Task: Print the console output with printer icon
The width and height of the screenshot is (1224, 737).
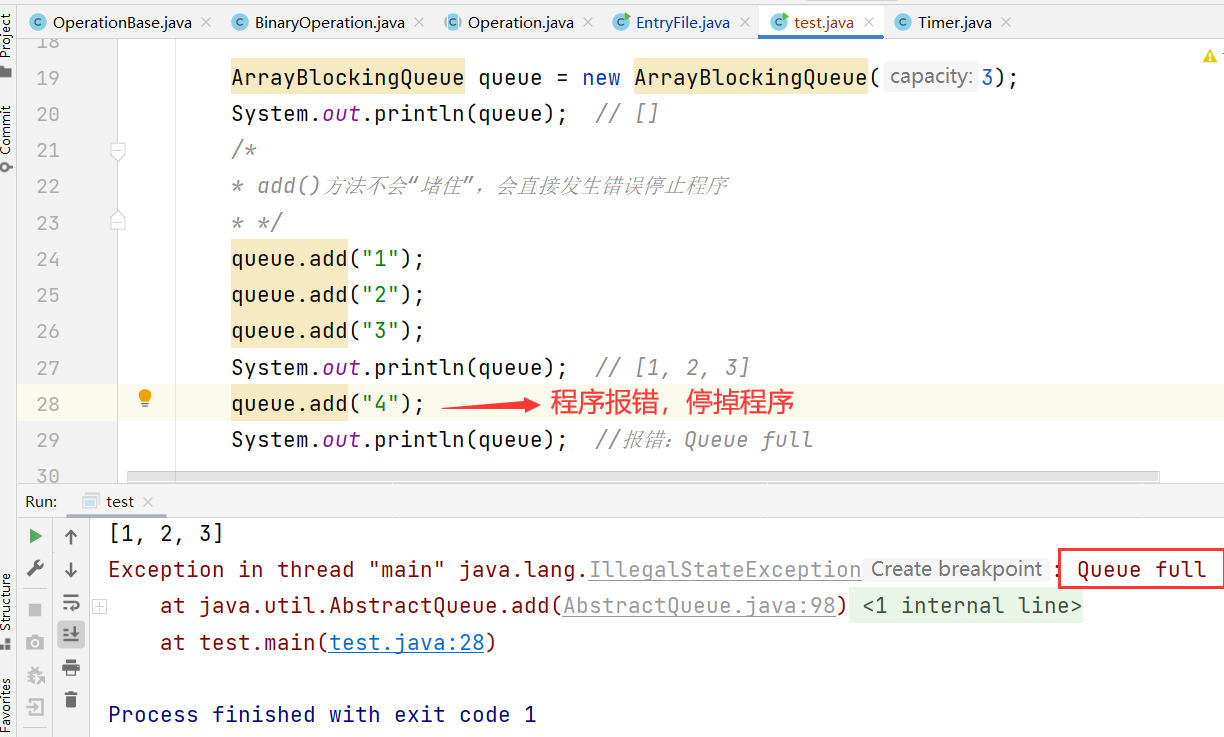Action: point(71,667)
